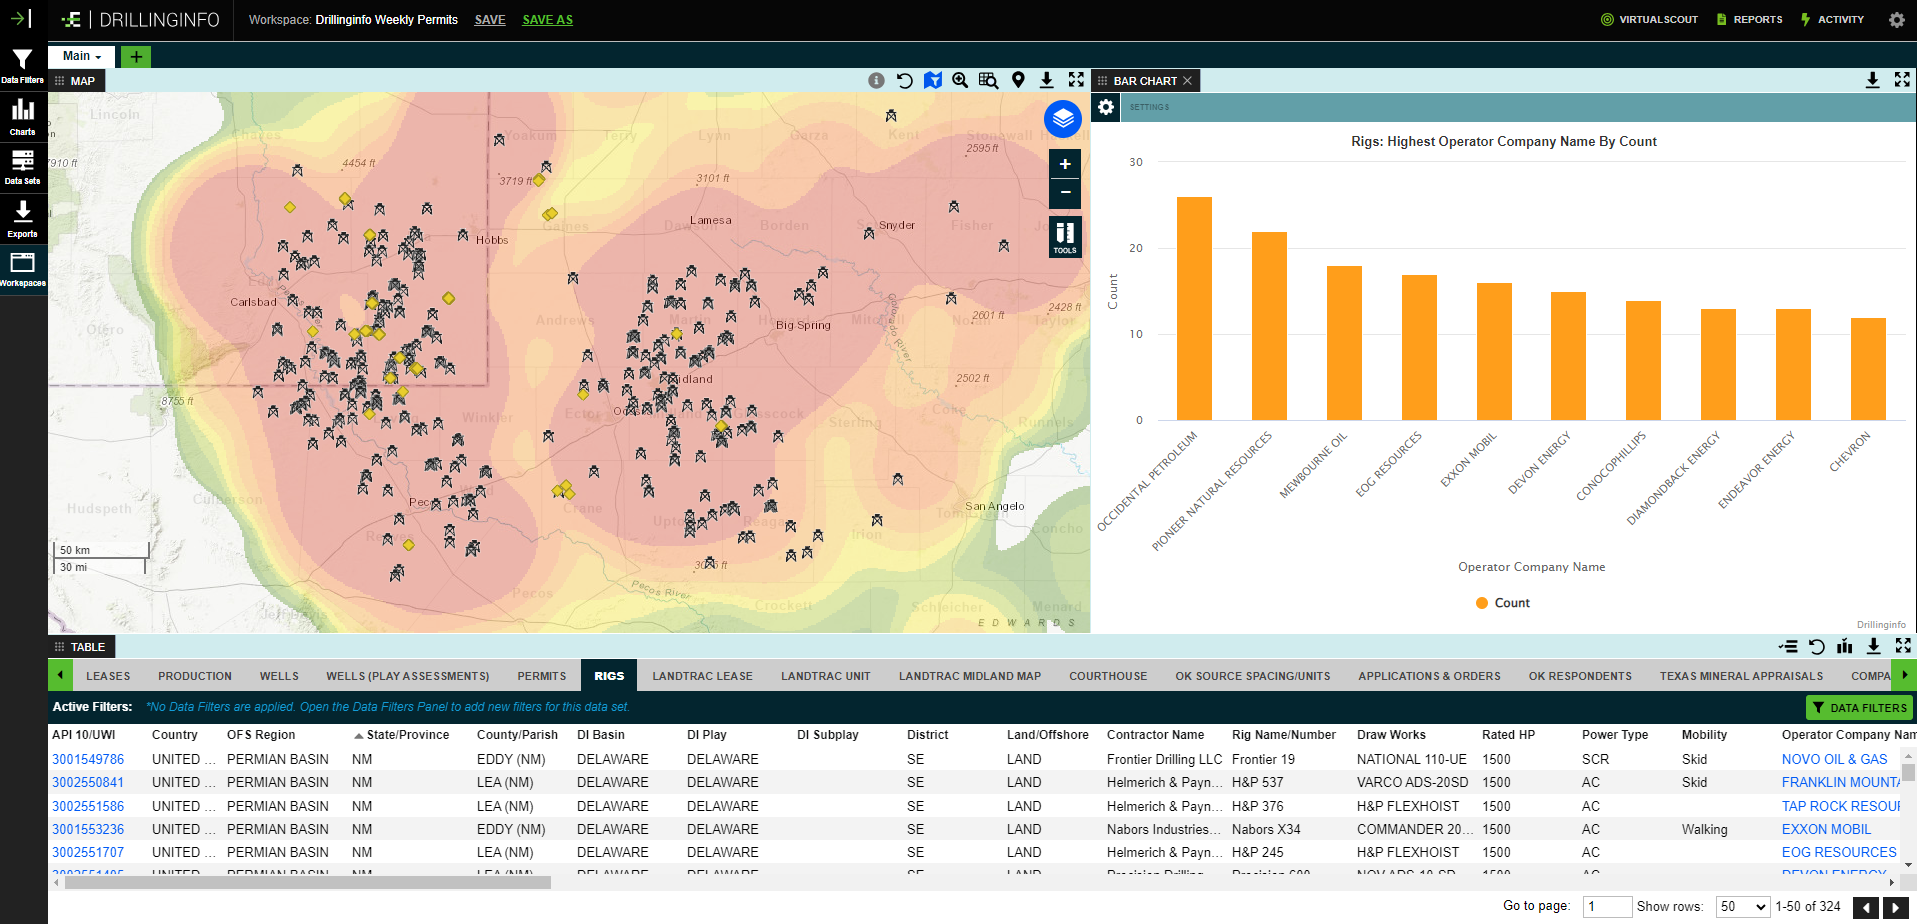Click the green DATA FILTERS button

pos(1859,708)
